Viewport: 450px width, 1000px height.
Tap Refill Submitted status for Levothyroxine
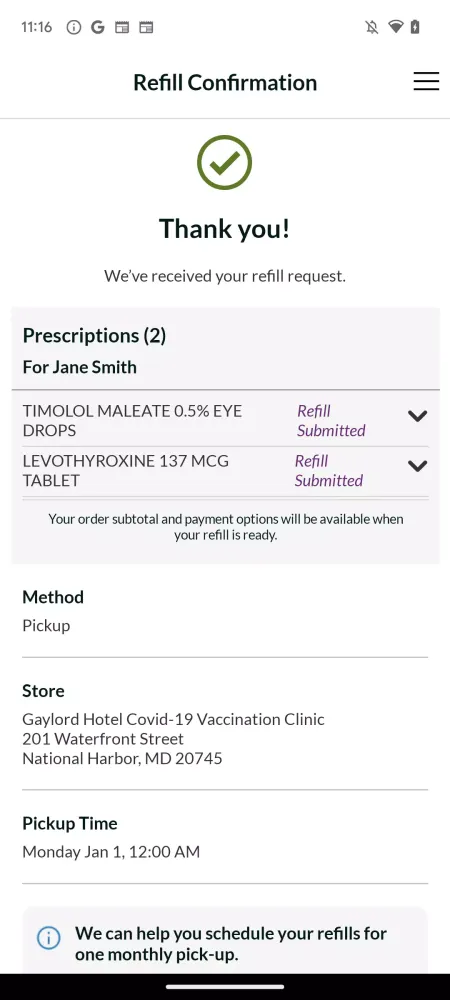328,471
